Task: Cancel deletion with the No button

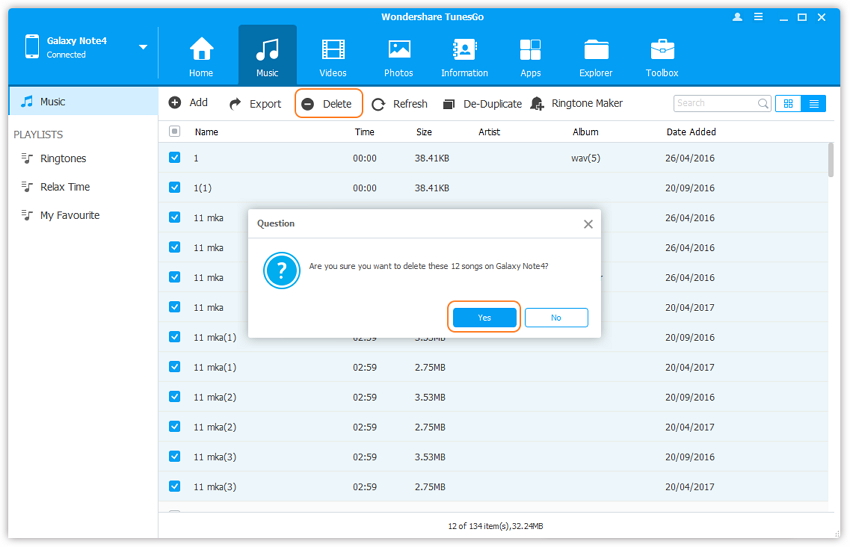Action: pos(556,318)
